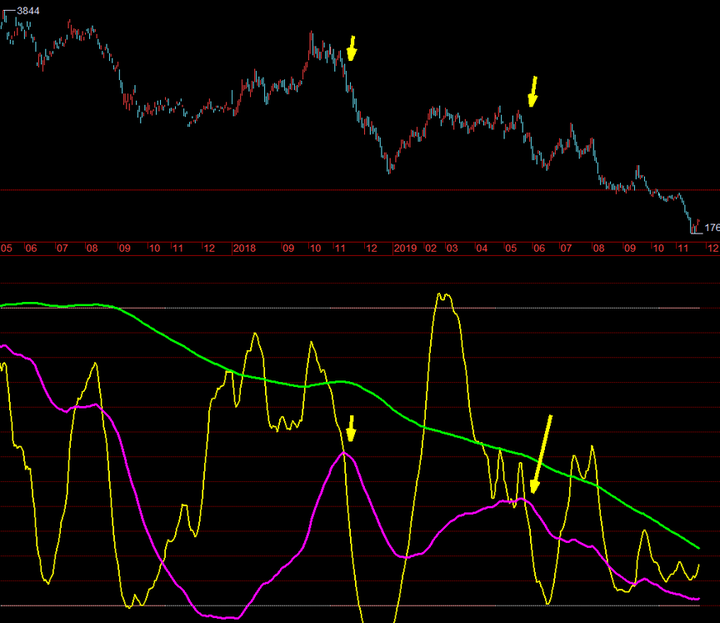720x623 pixels.
Task: Click month label 02 after 2019
Action: point(431,248)
